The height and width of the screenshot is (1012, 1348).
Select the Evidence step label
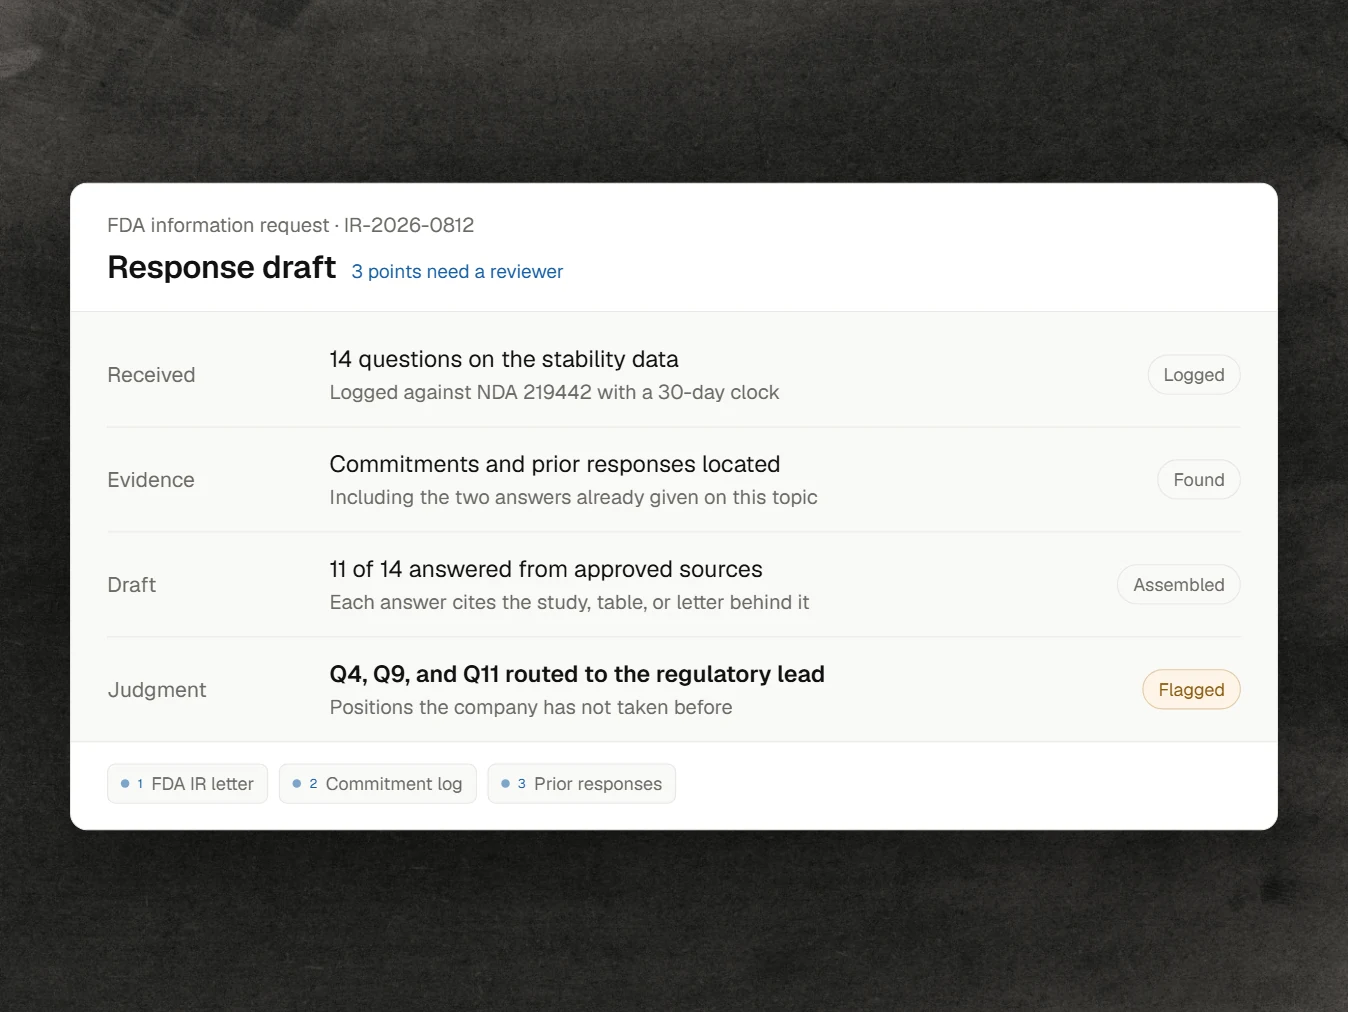pos(151,480)
